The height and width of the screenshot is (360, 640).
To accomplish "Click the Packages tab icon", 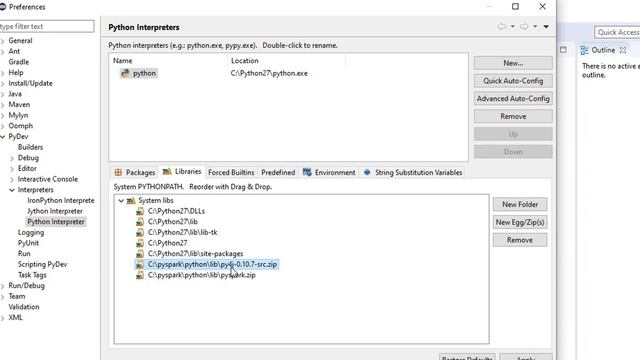I will [x=118, y=172].
